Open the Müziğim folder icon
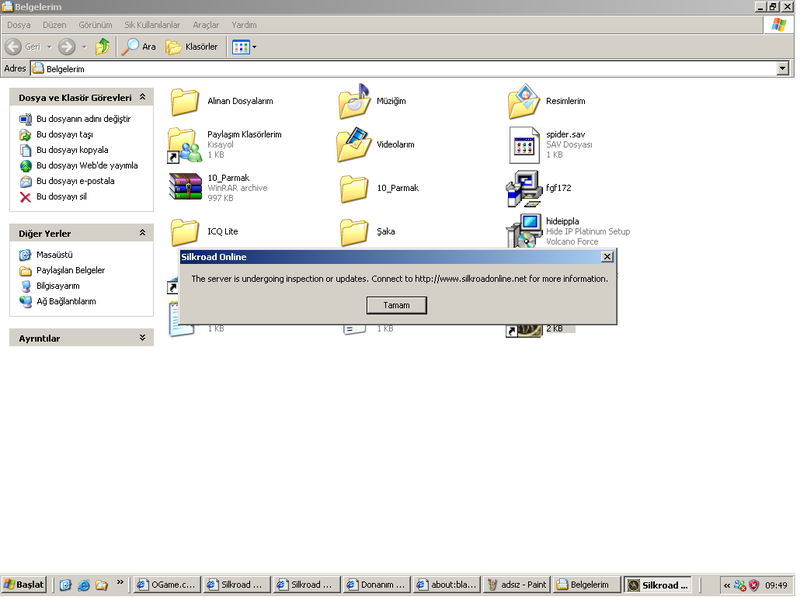 coord(354,102)
